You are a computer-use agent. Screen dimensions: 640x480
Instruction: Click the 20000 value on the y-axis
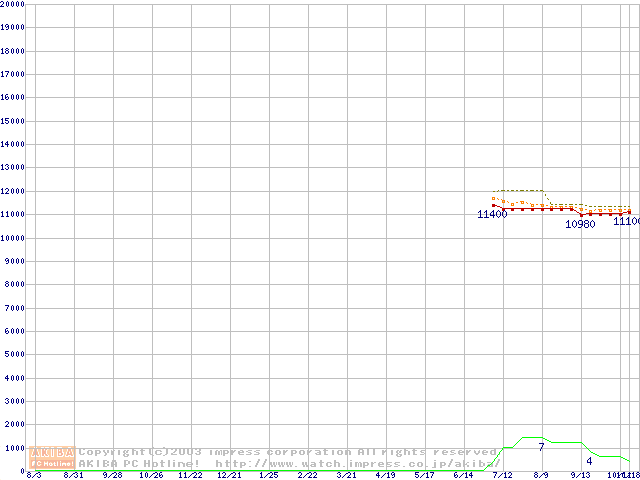13,4
